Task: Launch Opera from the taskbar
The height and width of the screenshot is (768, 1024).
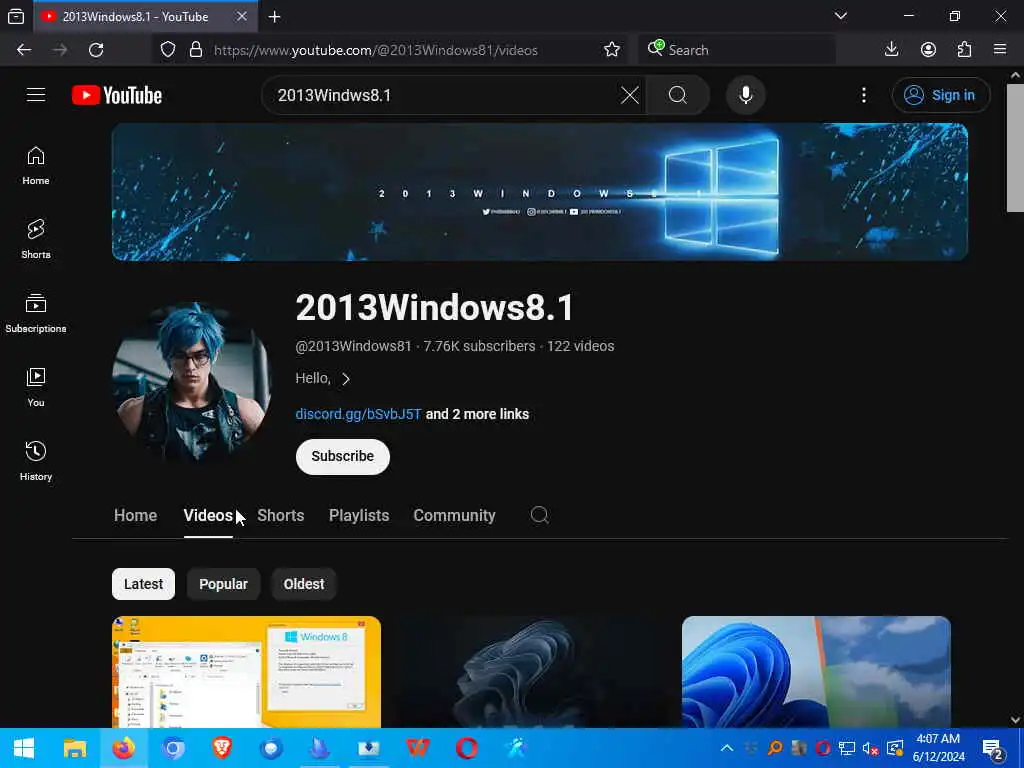Action: 466,748
